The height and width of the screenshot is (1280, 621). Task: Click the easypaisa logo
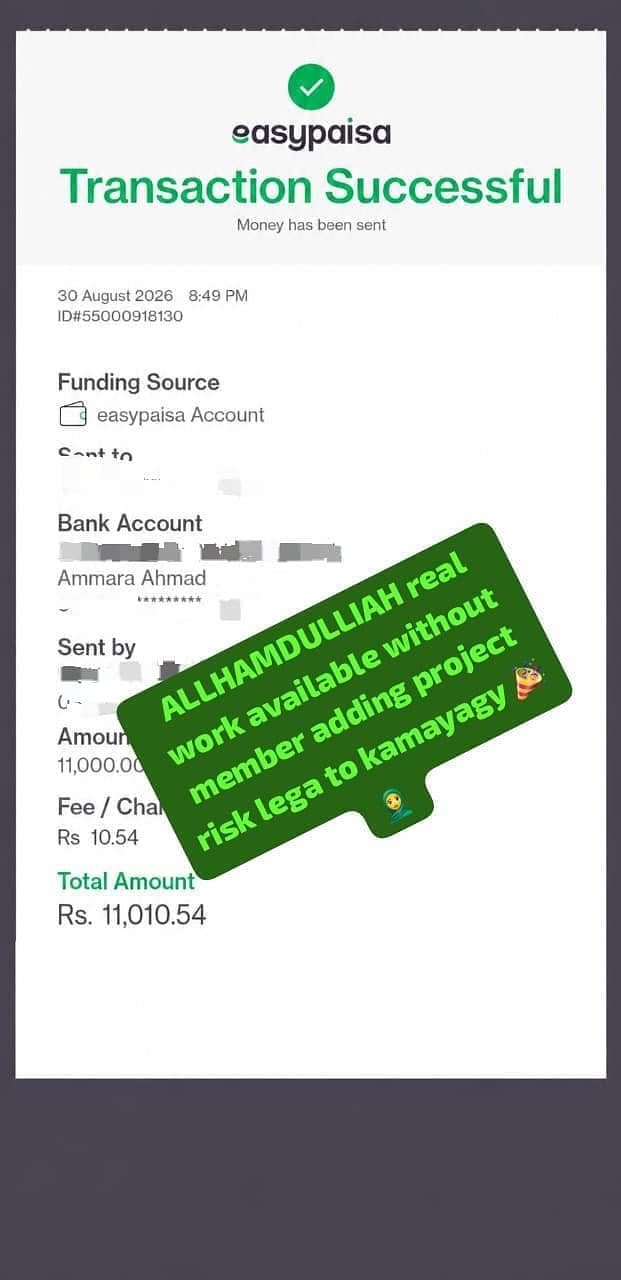tap(311, 134)
